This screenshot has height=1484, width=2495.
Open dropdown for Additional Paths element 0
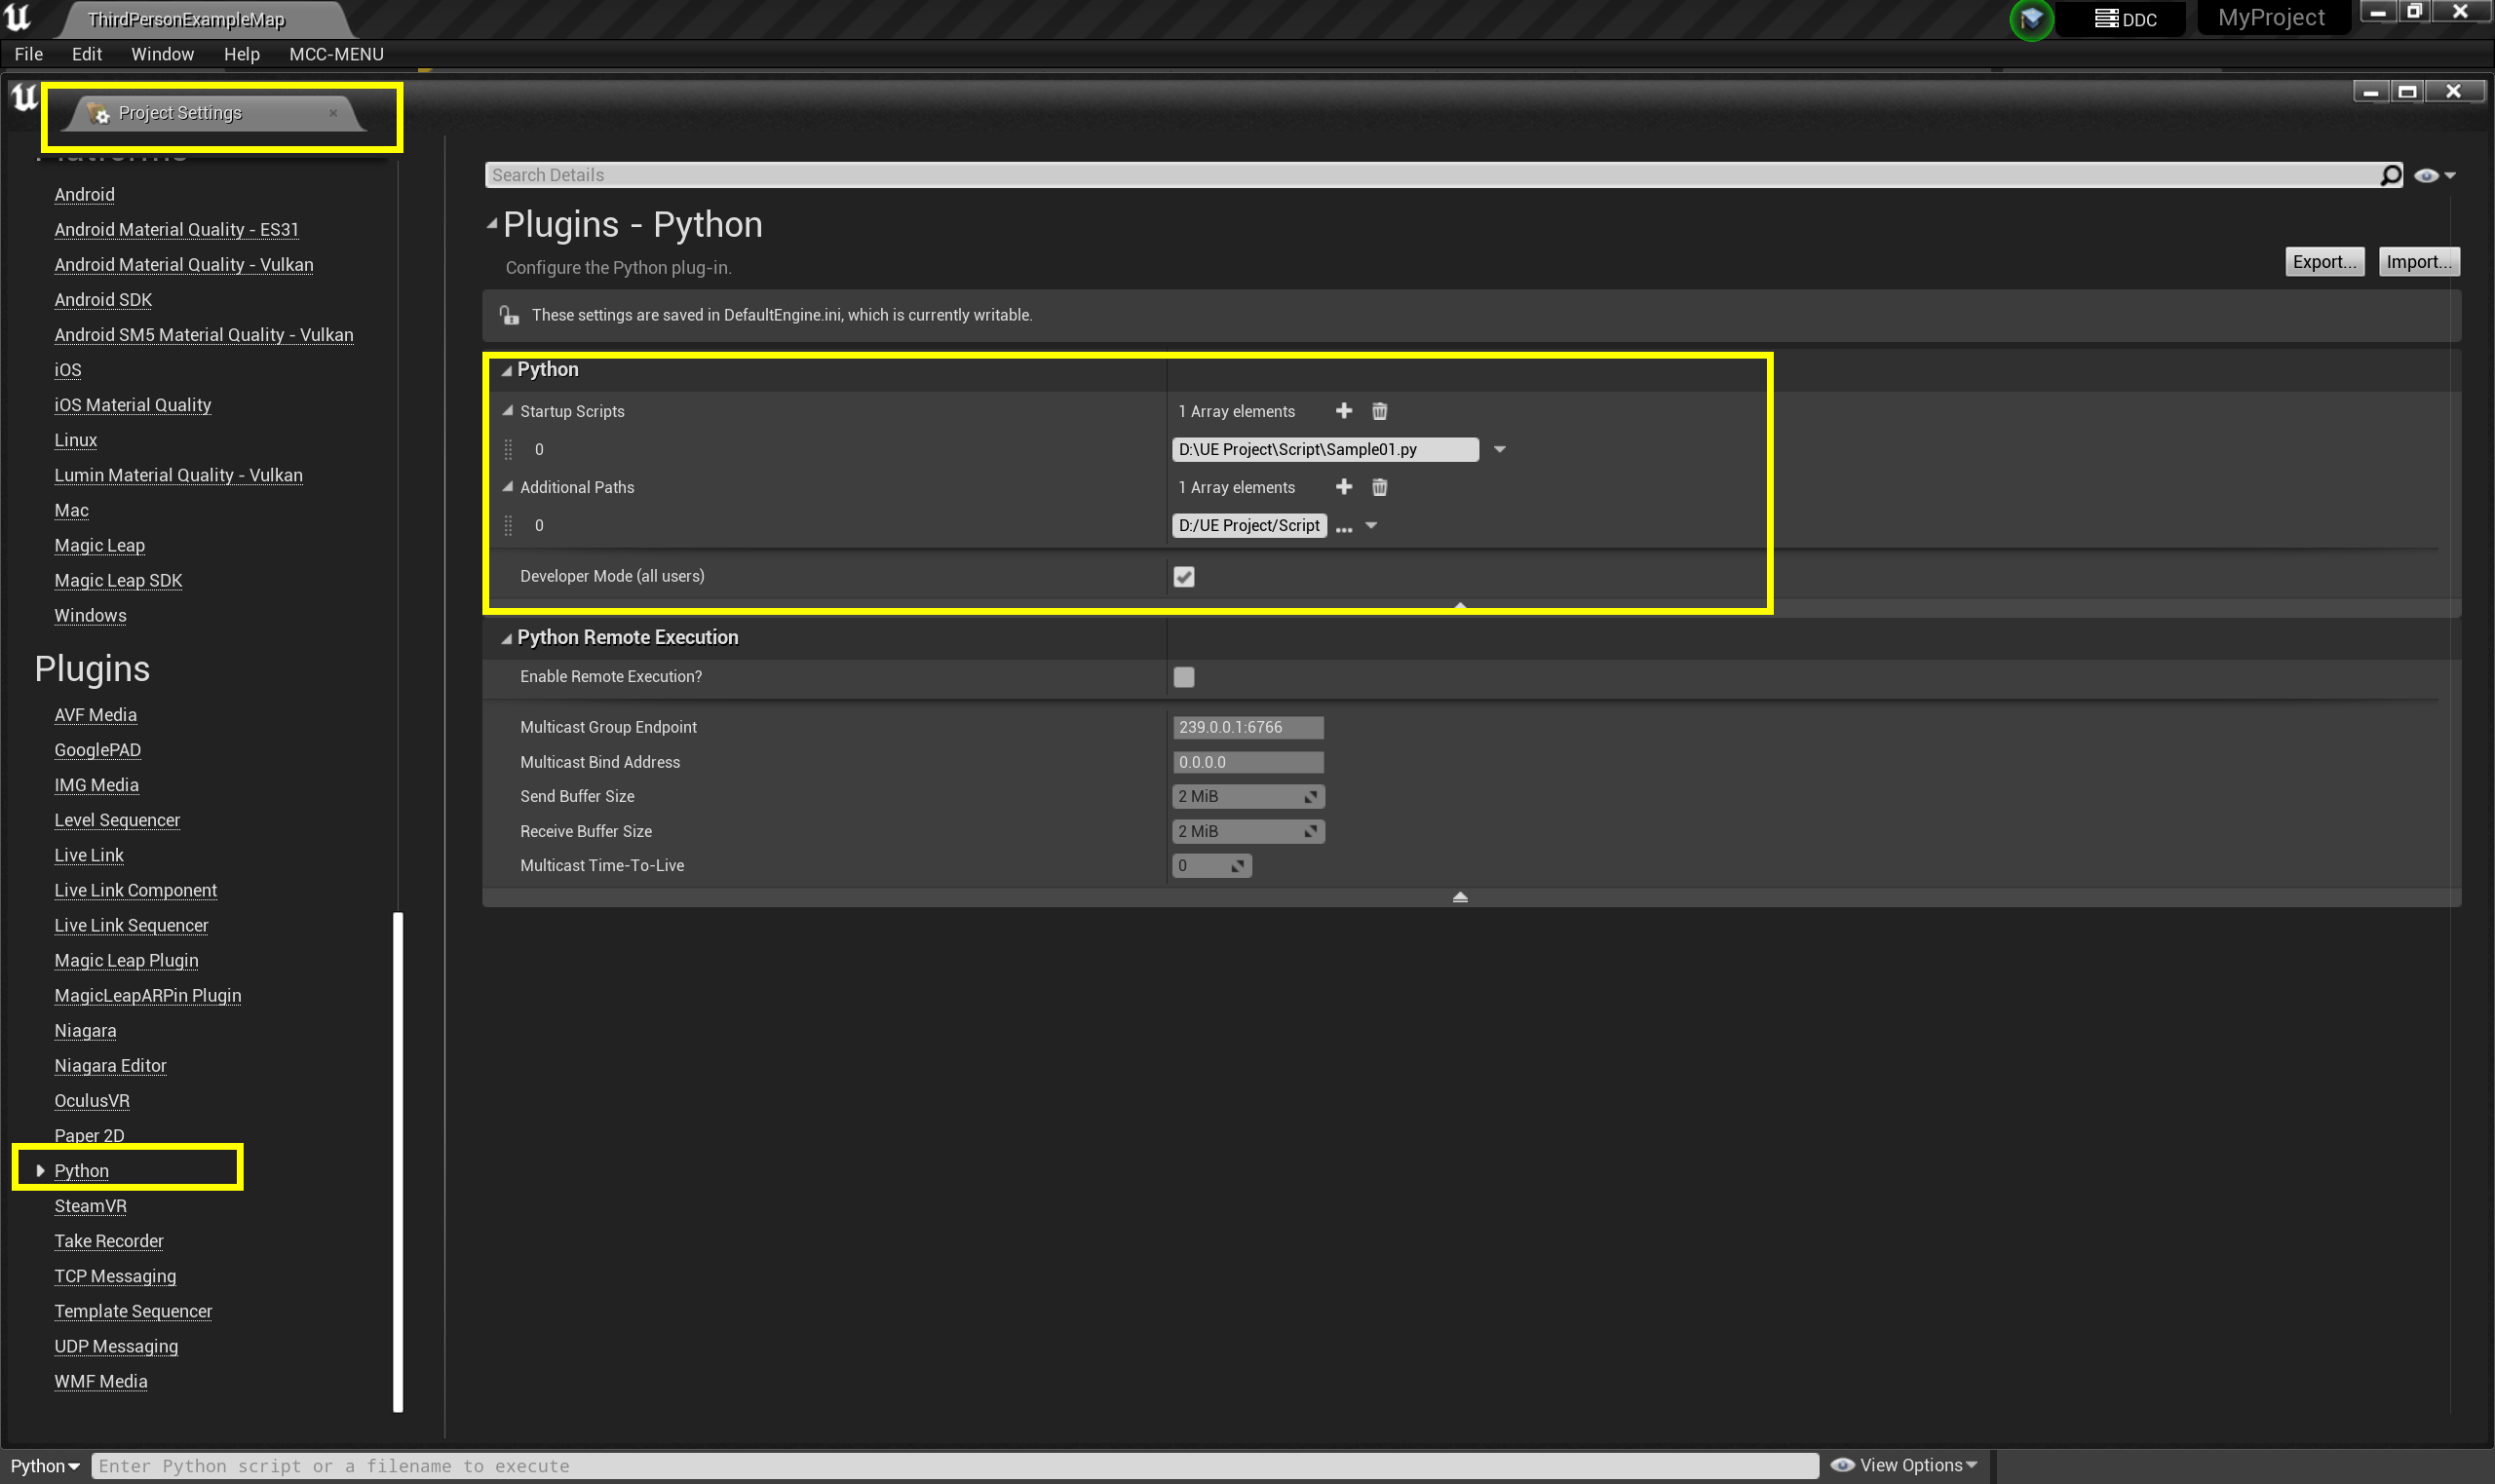(1371, 526)
